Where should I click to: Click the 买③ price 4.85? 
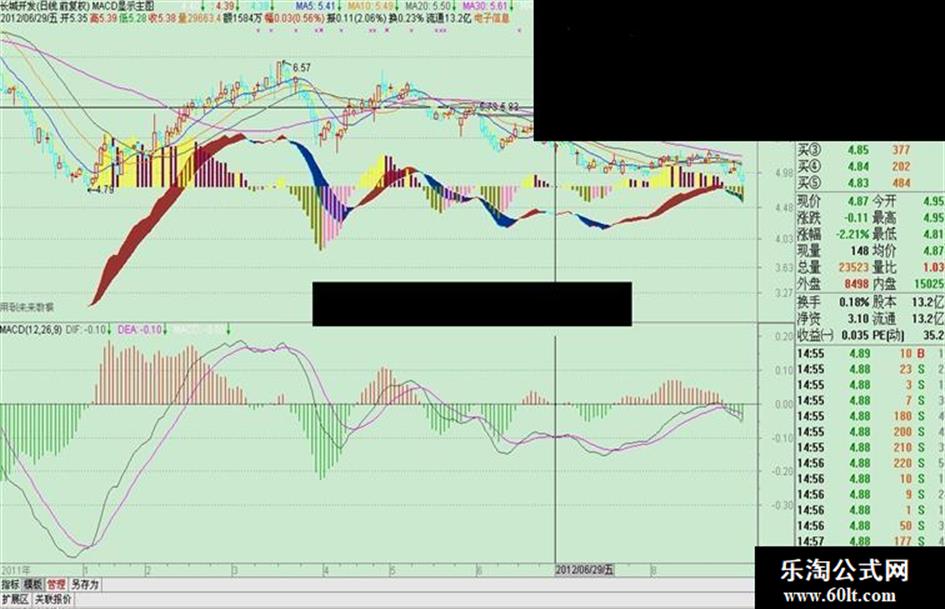(858, 150)
